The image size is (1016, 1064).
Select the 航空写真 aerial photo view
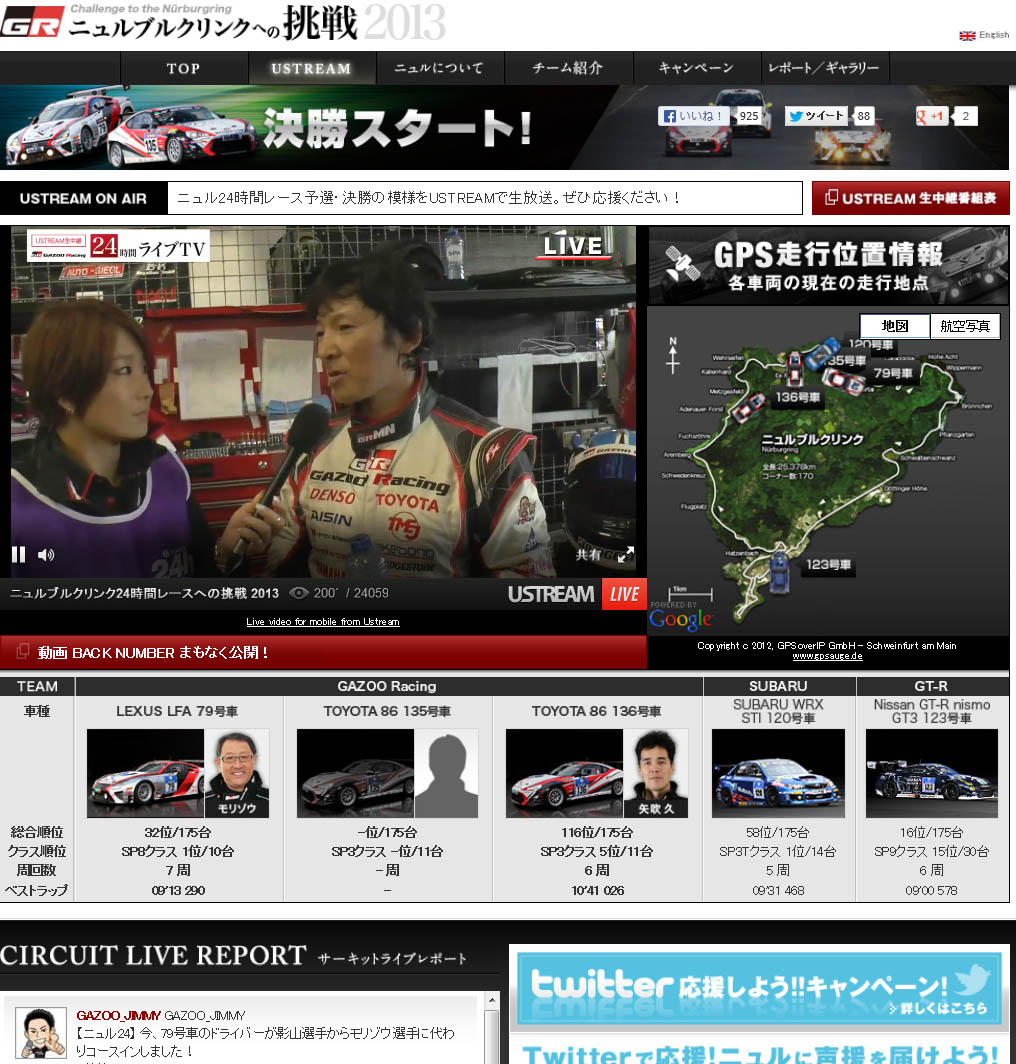coord(965,326)
